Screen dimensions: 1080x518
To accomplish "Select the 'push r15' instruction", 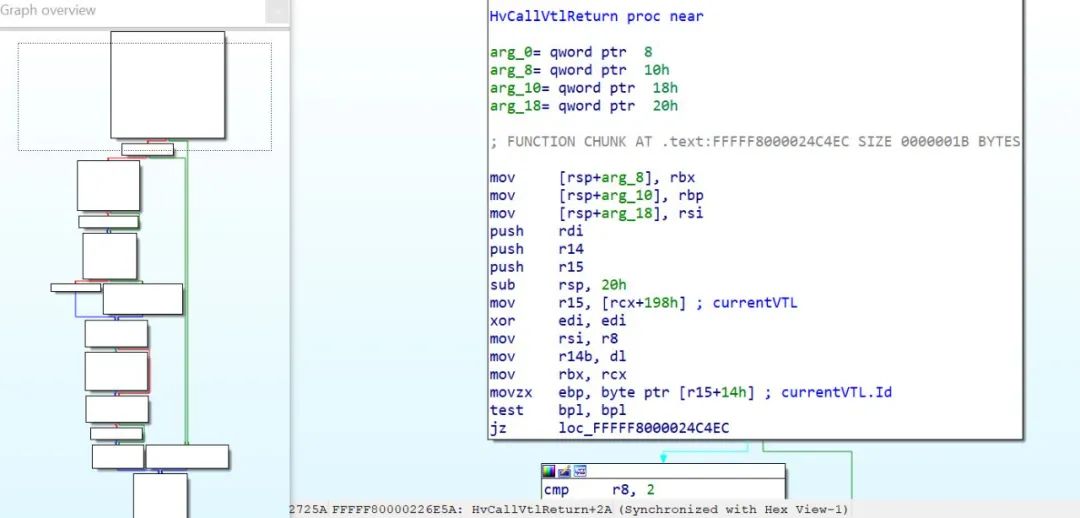I will click(x=537, y=267).
